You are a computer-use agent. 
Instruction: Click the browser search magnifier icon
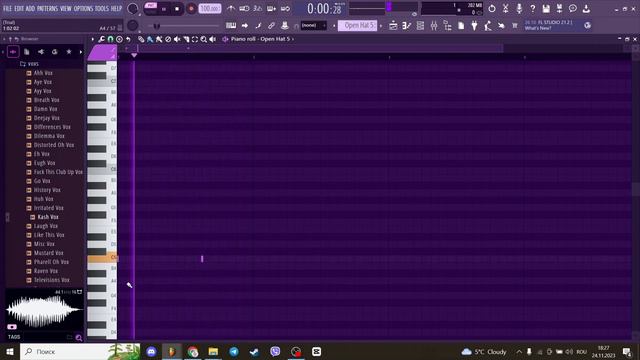(x=78, y=338)
